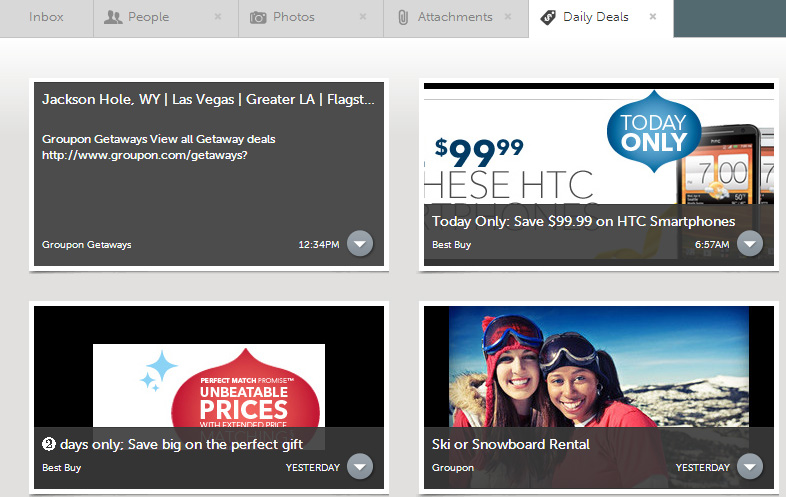The width and height of the screenshot is (786, 497).
Task: Expand the Groupon Getaways card dropdown arrow
Action: [x=360, y=244]
